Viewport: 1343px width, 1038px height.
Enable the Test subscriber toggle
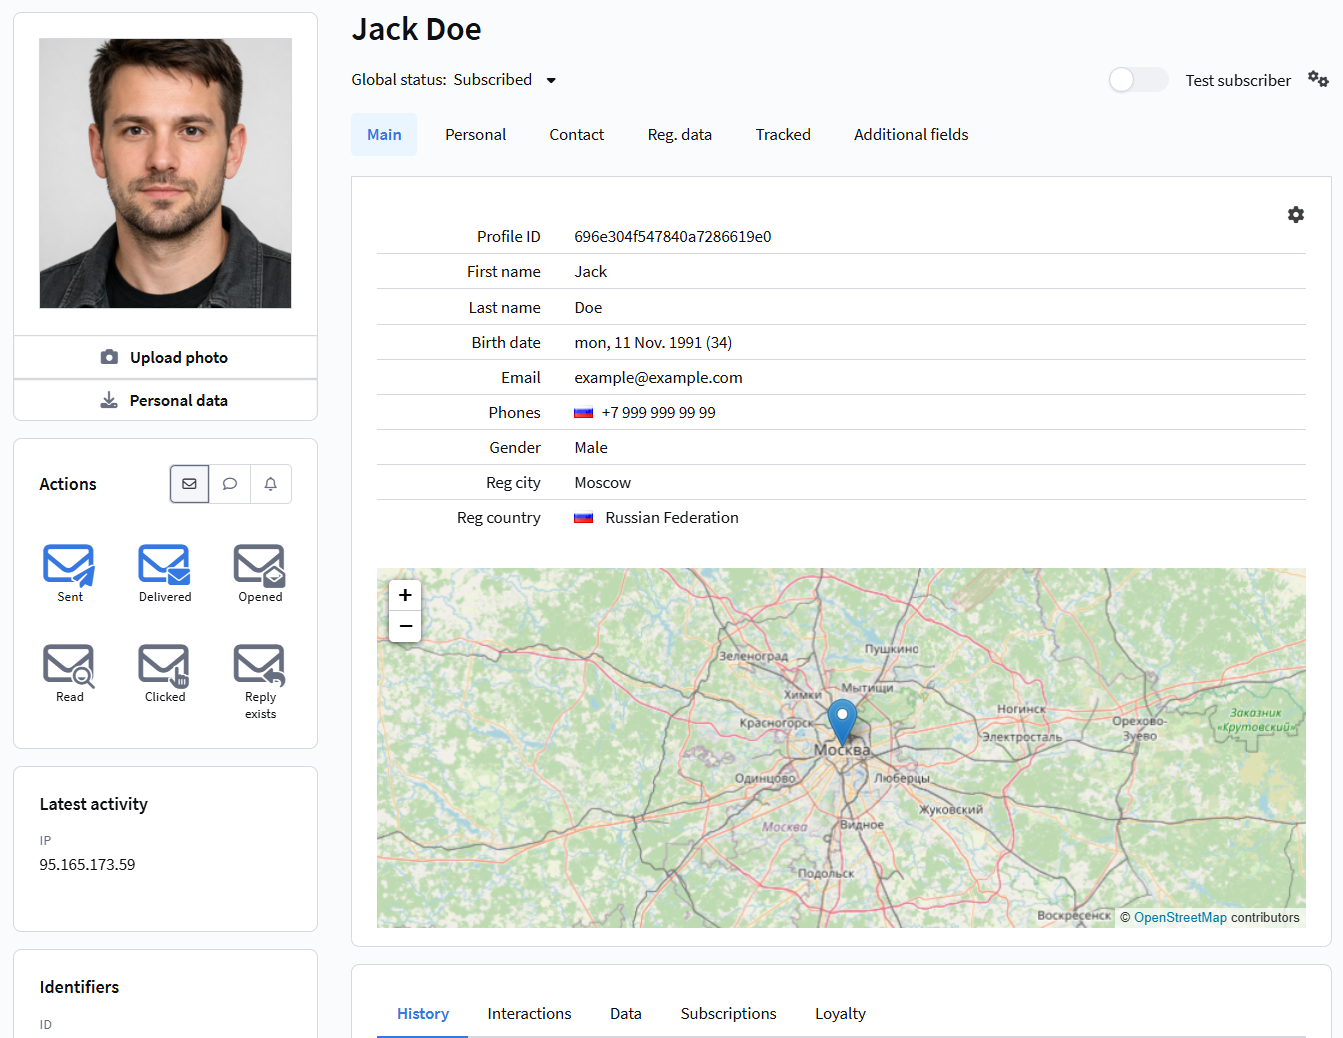click(x=1138, y=80)
